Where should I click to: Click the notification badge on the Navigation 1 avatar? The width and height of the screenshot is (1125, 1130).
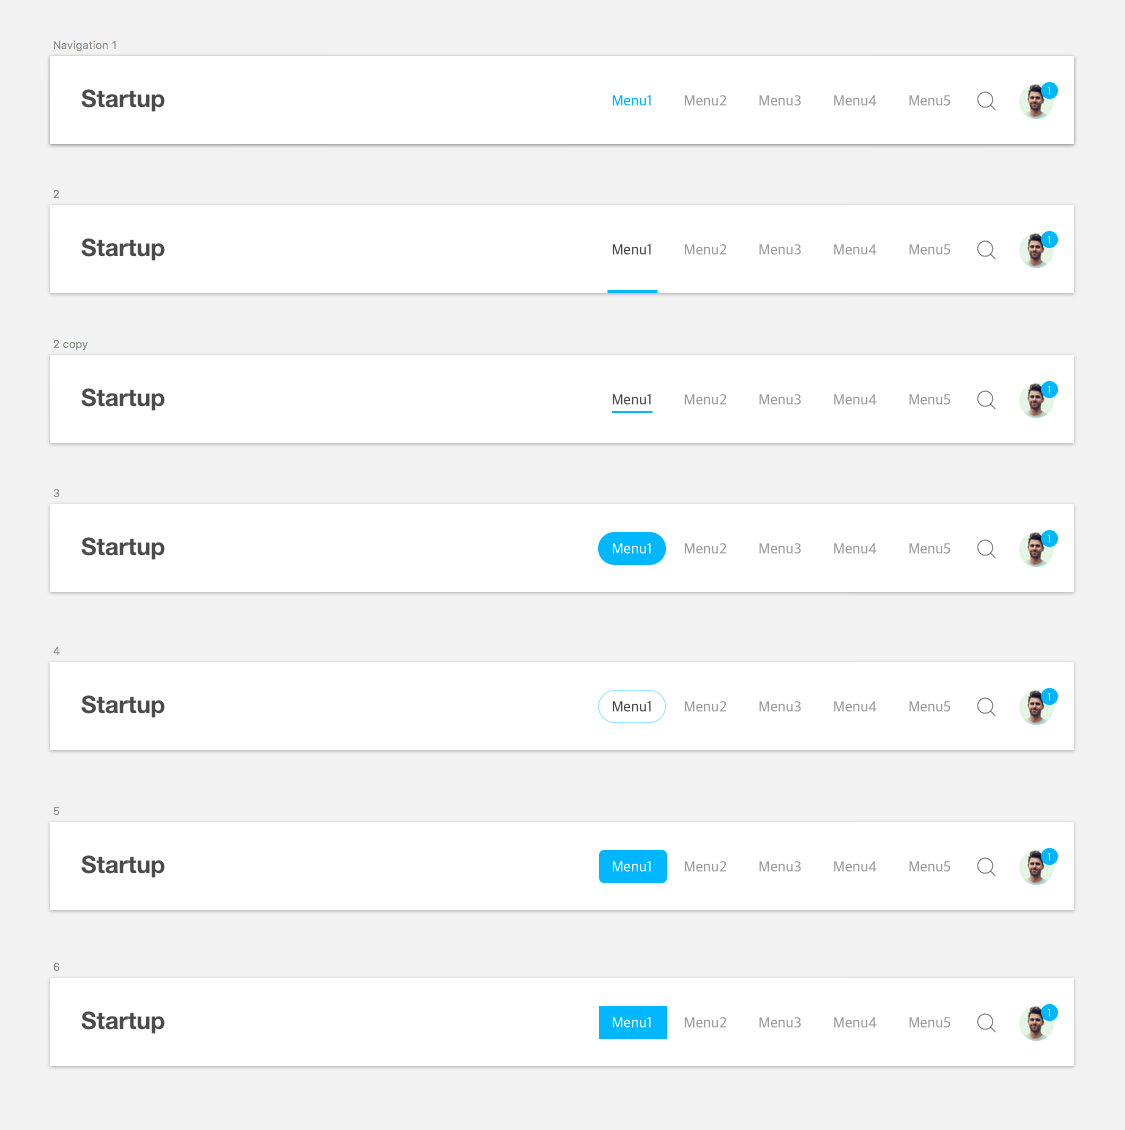(1049, 91)
